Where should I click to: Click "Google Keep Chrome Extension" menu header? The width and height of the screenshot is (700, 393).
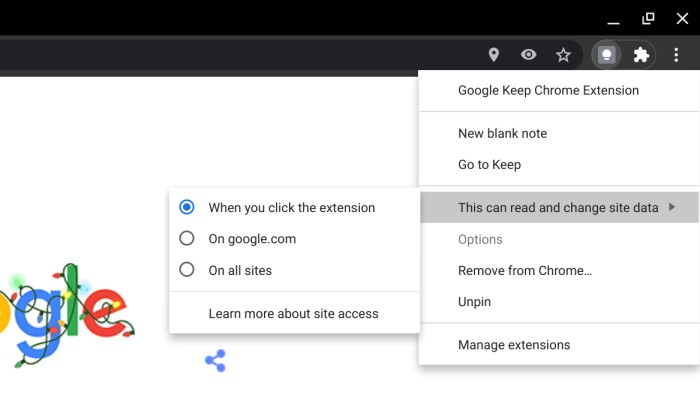(559, 90)
